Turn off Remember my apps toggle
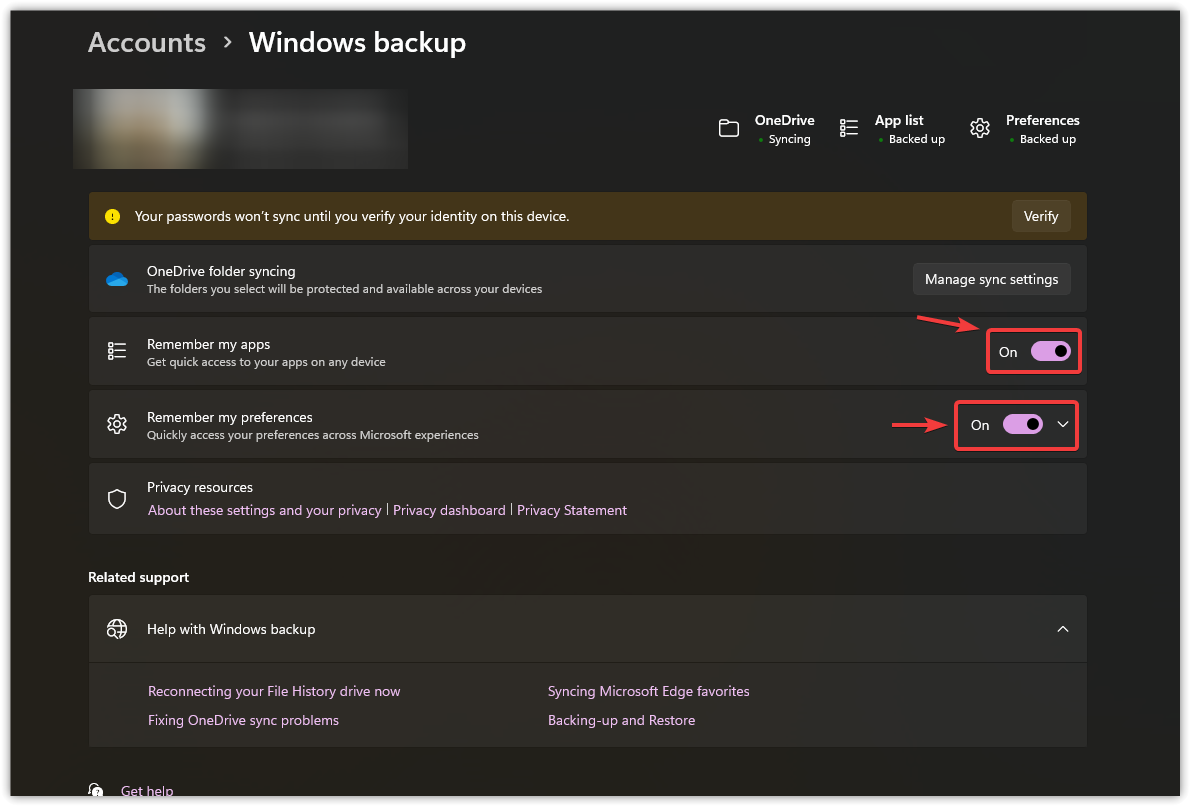 tap(1050, 351)
